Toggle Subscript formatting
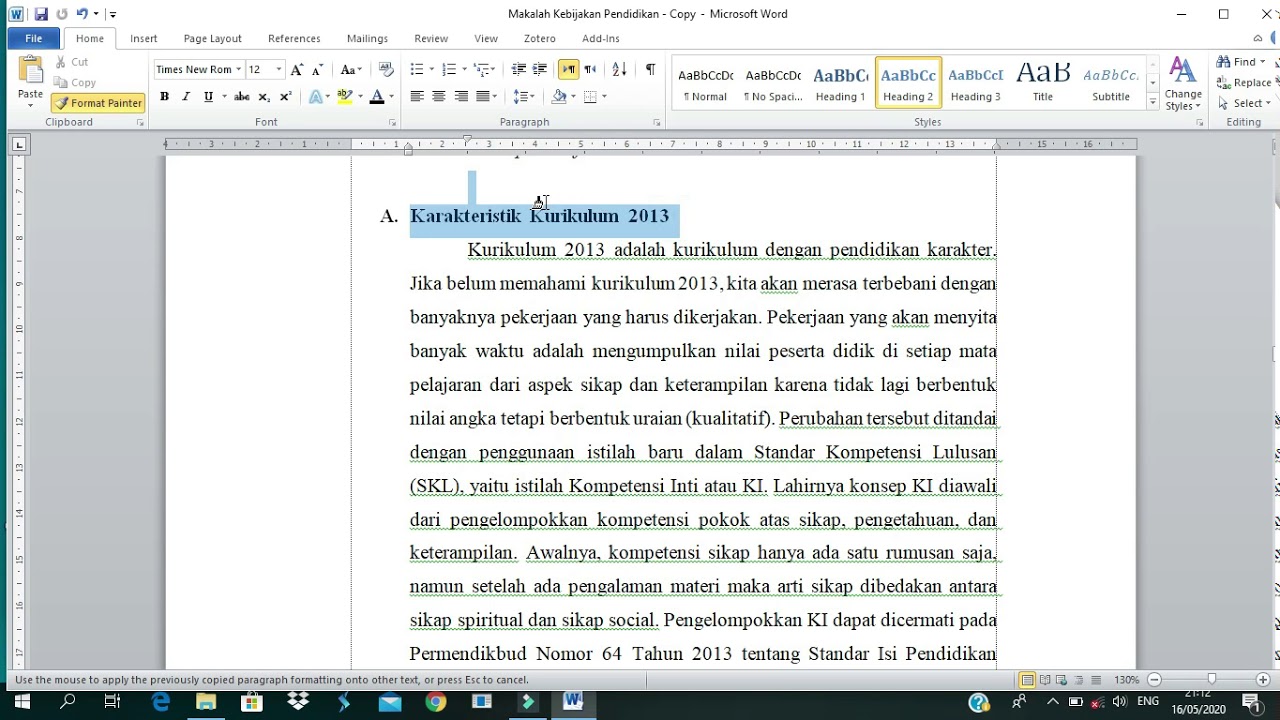This screenshot has width=1280, height=720. (264, 97)
